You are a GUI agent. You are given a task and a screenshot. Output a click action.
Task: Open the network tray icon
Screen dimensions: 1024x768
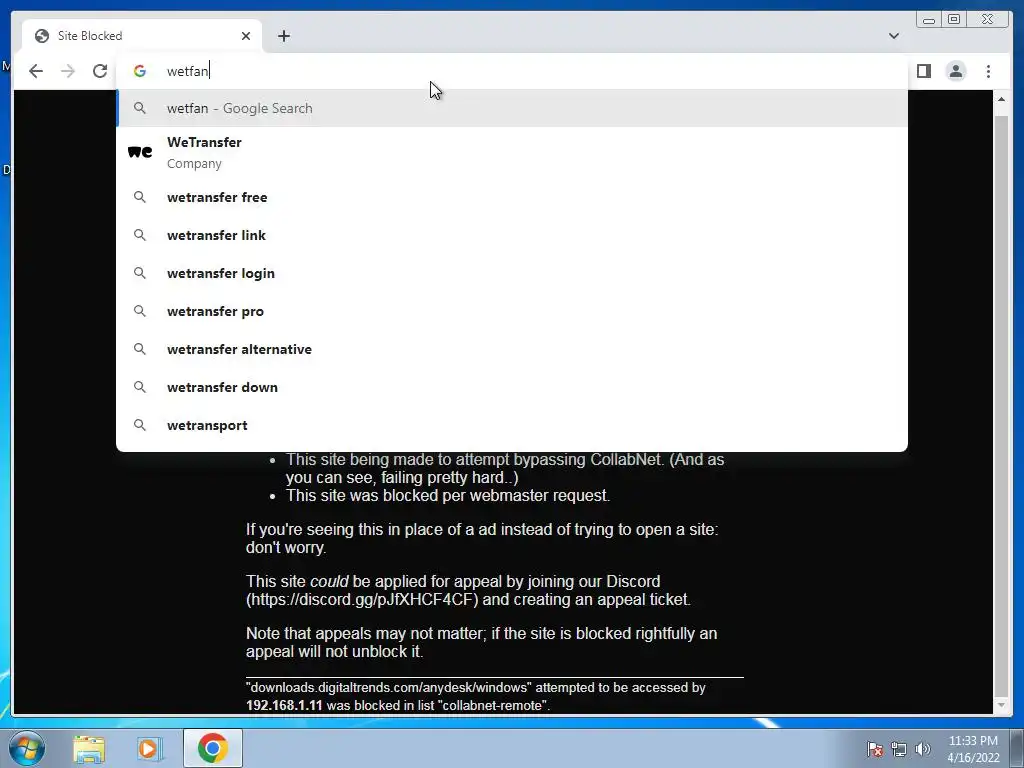point(899,749)
